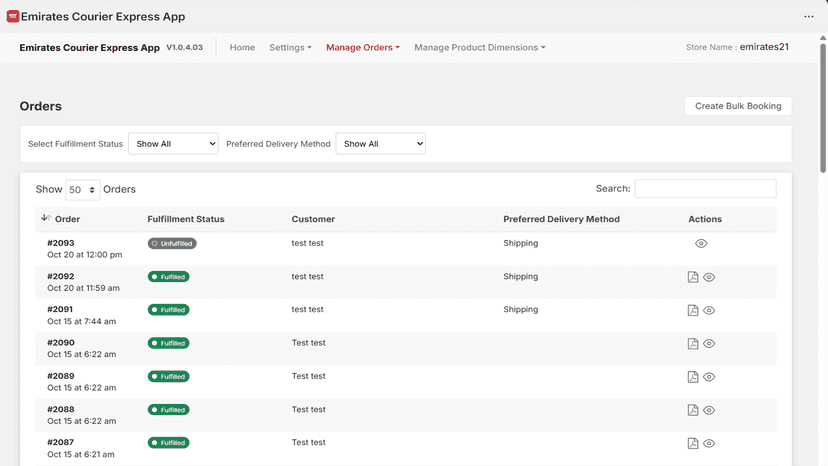828x466 pixels.
Task: Select order number #2092
Action: [61, 276]
